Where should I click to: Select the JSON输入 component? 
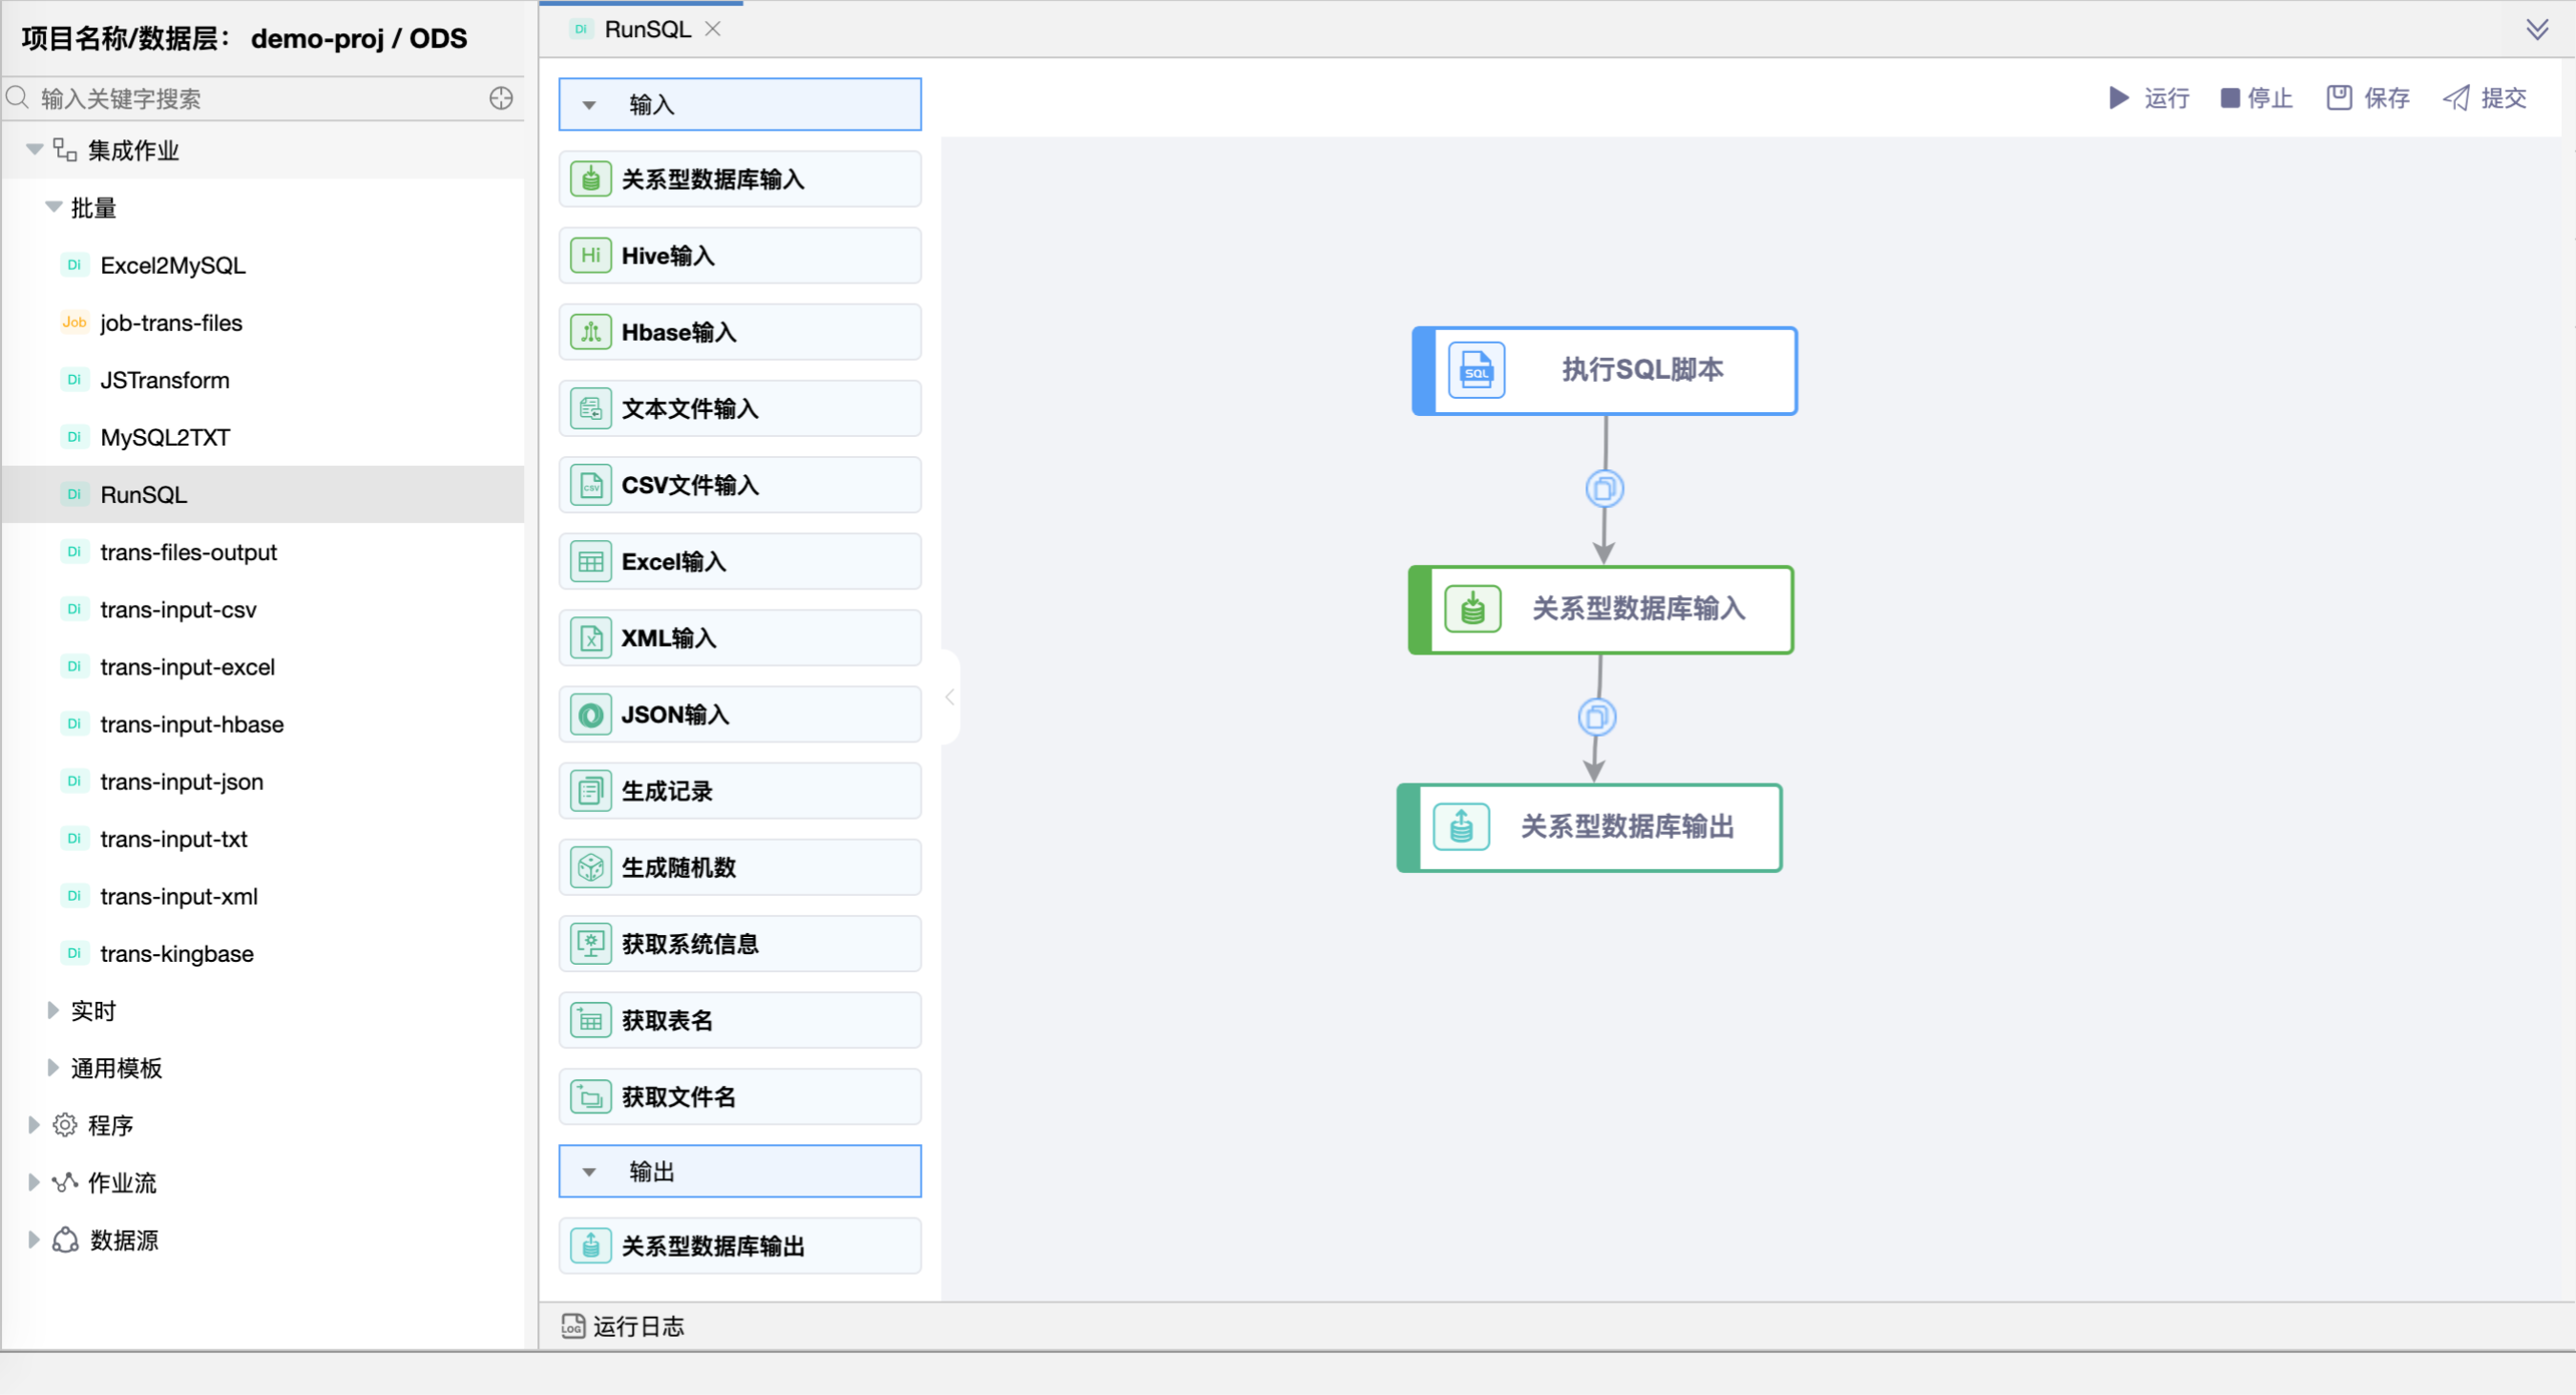[x=739, y=714]
